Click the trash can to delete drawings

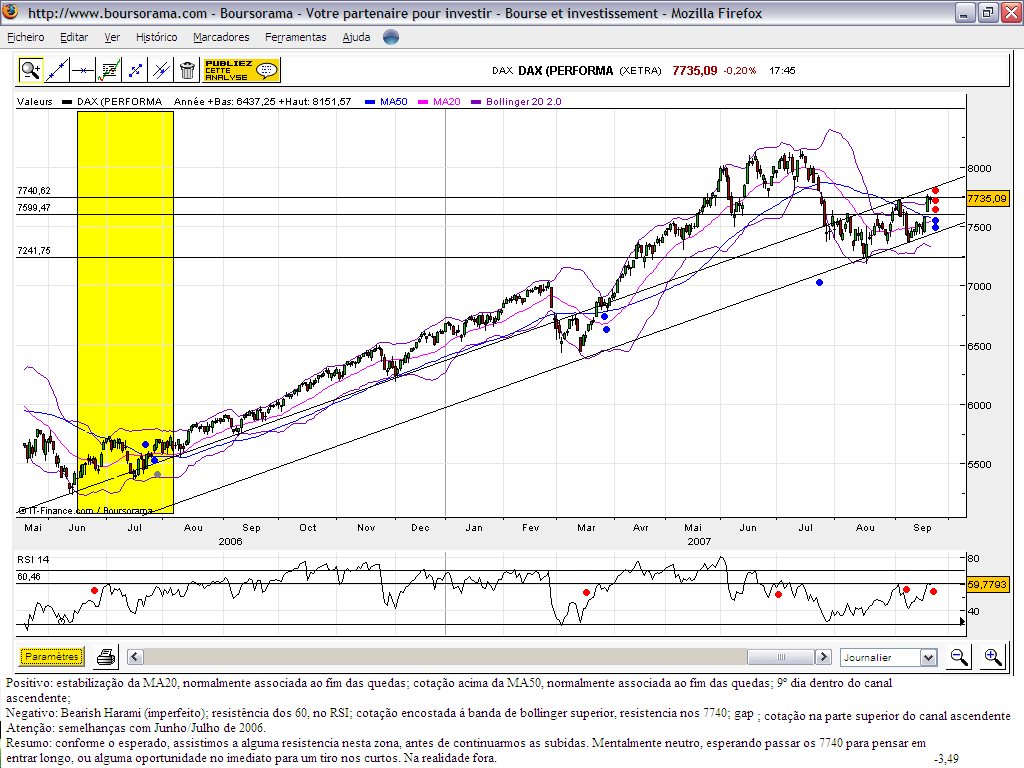click(187, 70)
